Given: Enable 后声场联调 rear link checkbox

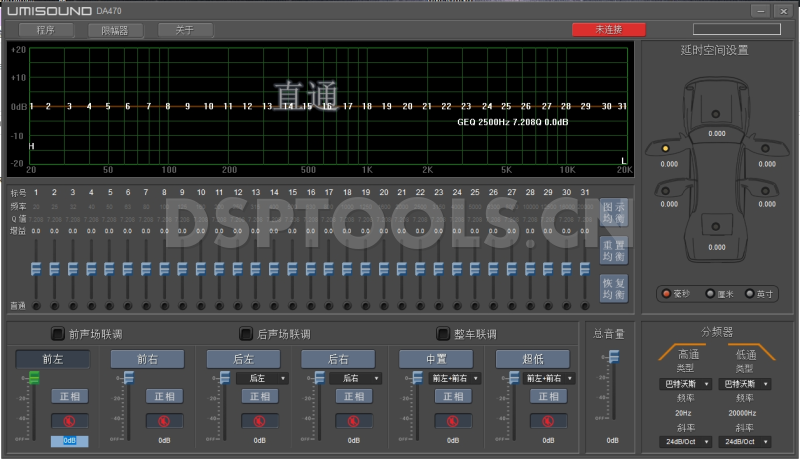Looking at the screenshot, I should [x=246, y=334].
